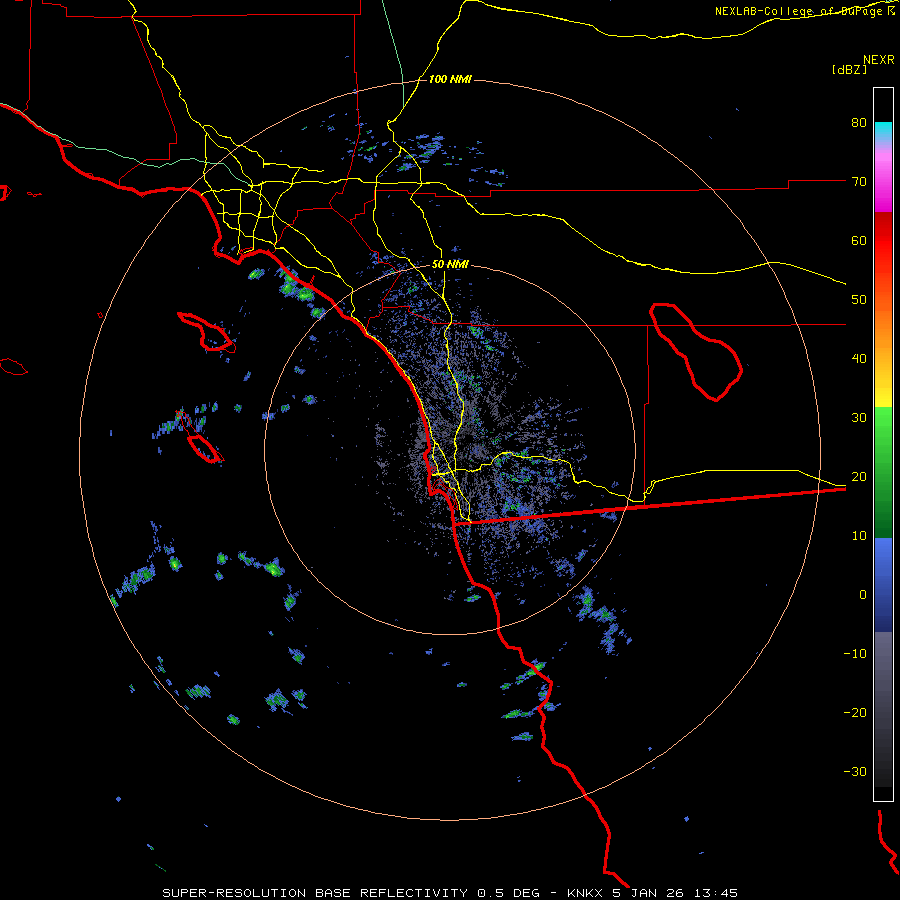Image resolution: width=900 pixels, height=900 pixels.
Task: Click the 40 value on dBZ scale
Action: pos(859,359)
